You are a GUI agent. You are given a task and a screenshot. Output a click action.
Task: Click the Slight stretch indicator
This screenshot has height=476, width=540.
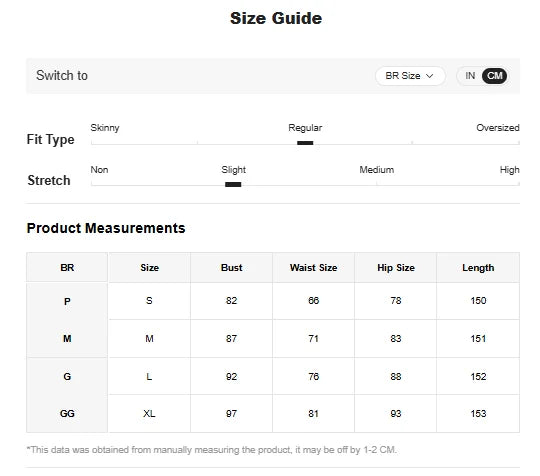coord(233,184)
